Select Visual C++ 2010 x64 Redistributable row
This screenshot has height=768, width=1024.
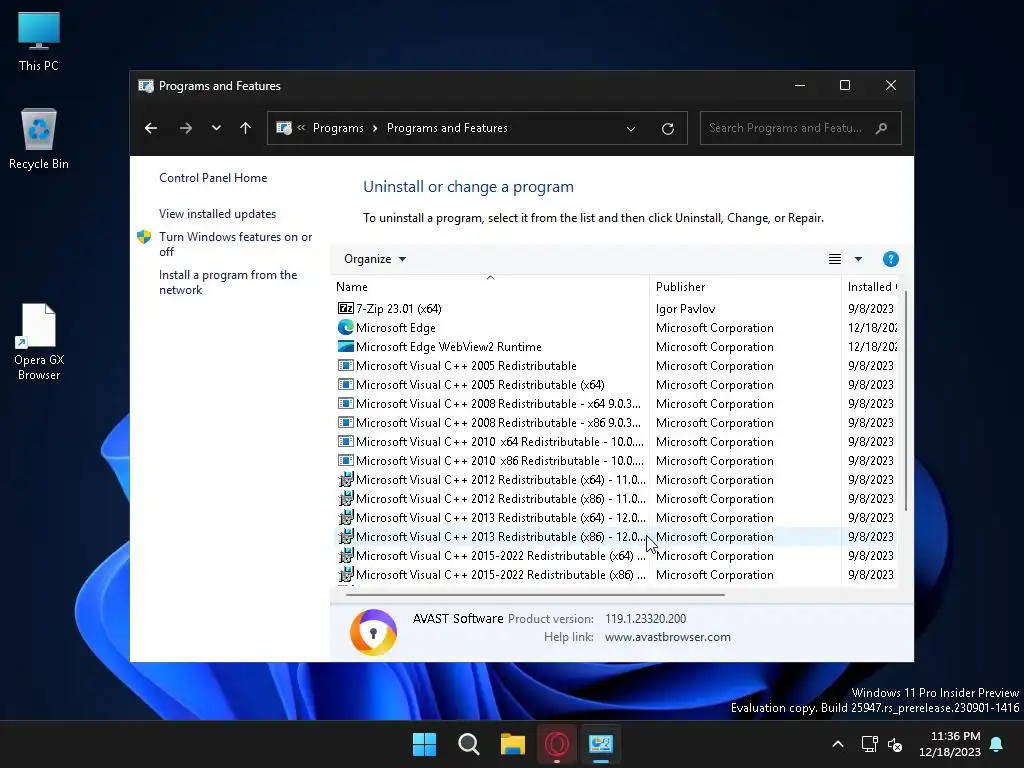pos(617,441)
